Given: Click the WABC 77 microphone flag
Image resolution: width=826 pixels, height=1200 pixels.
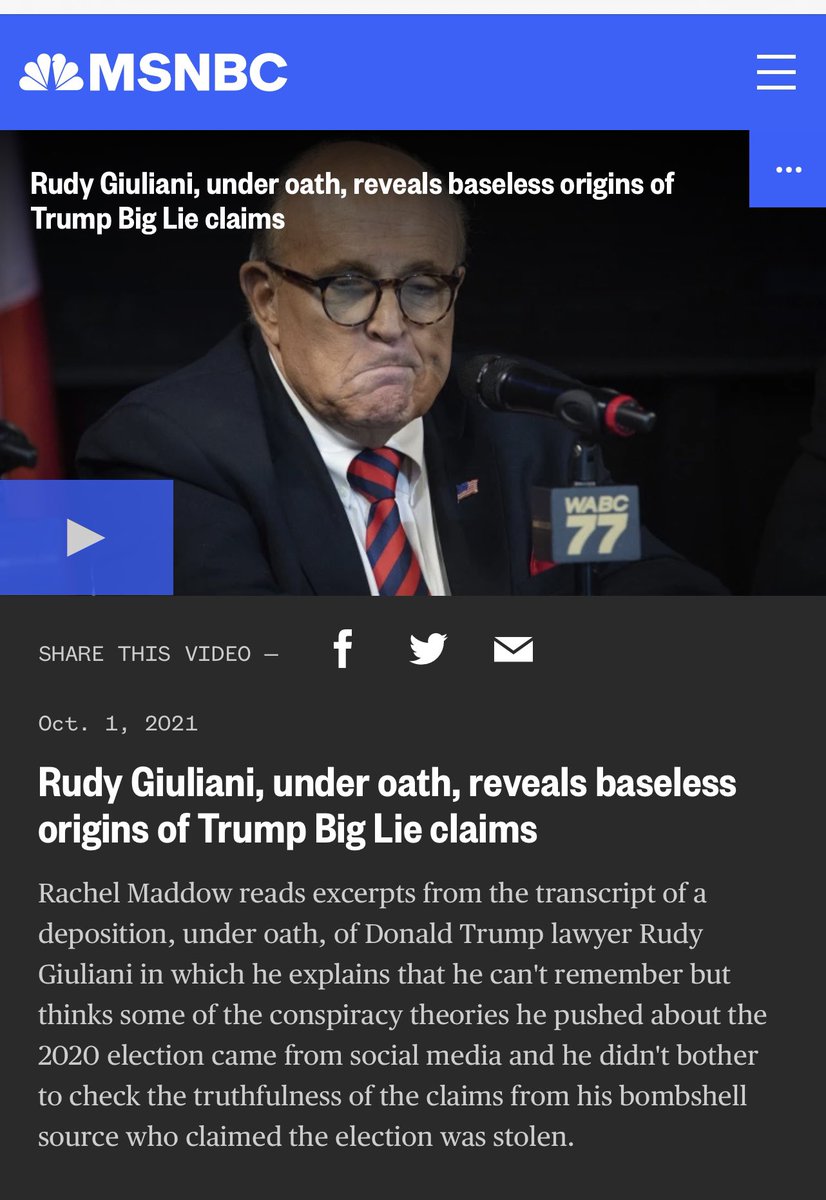Looking at the screenshot, I should point(596,524).
